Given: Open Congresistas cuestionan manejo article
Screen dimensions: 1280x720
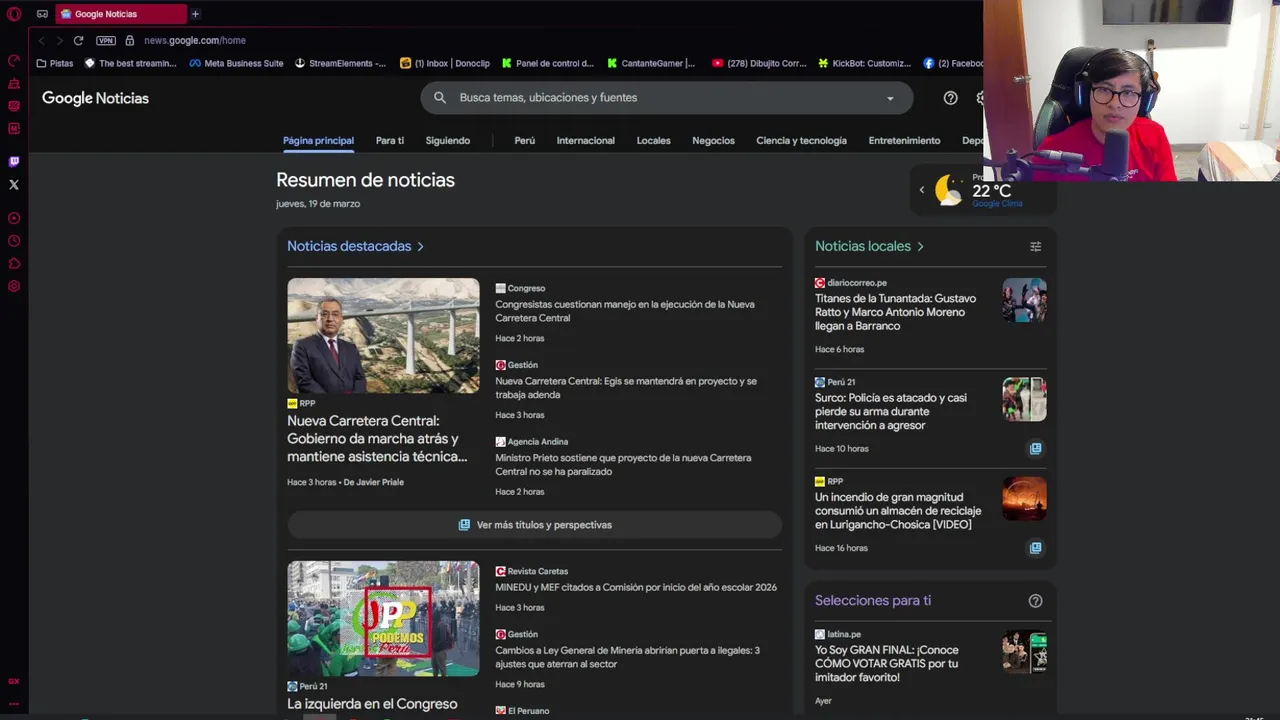Looking at the screenshot, I should [x=625, y=311].
